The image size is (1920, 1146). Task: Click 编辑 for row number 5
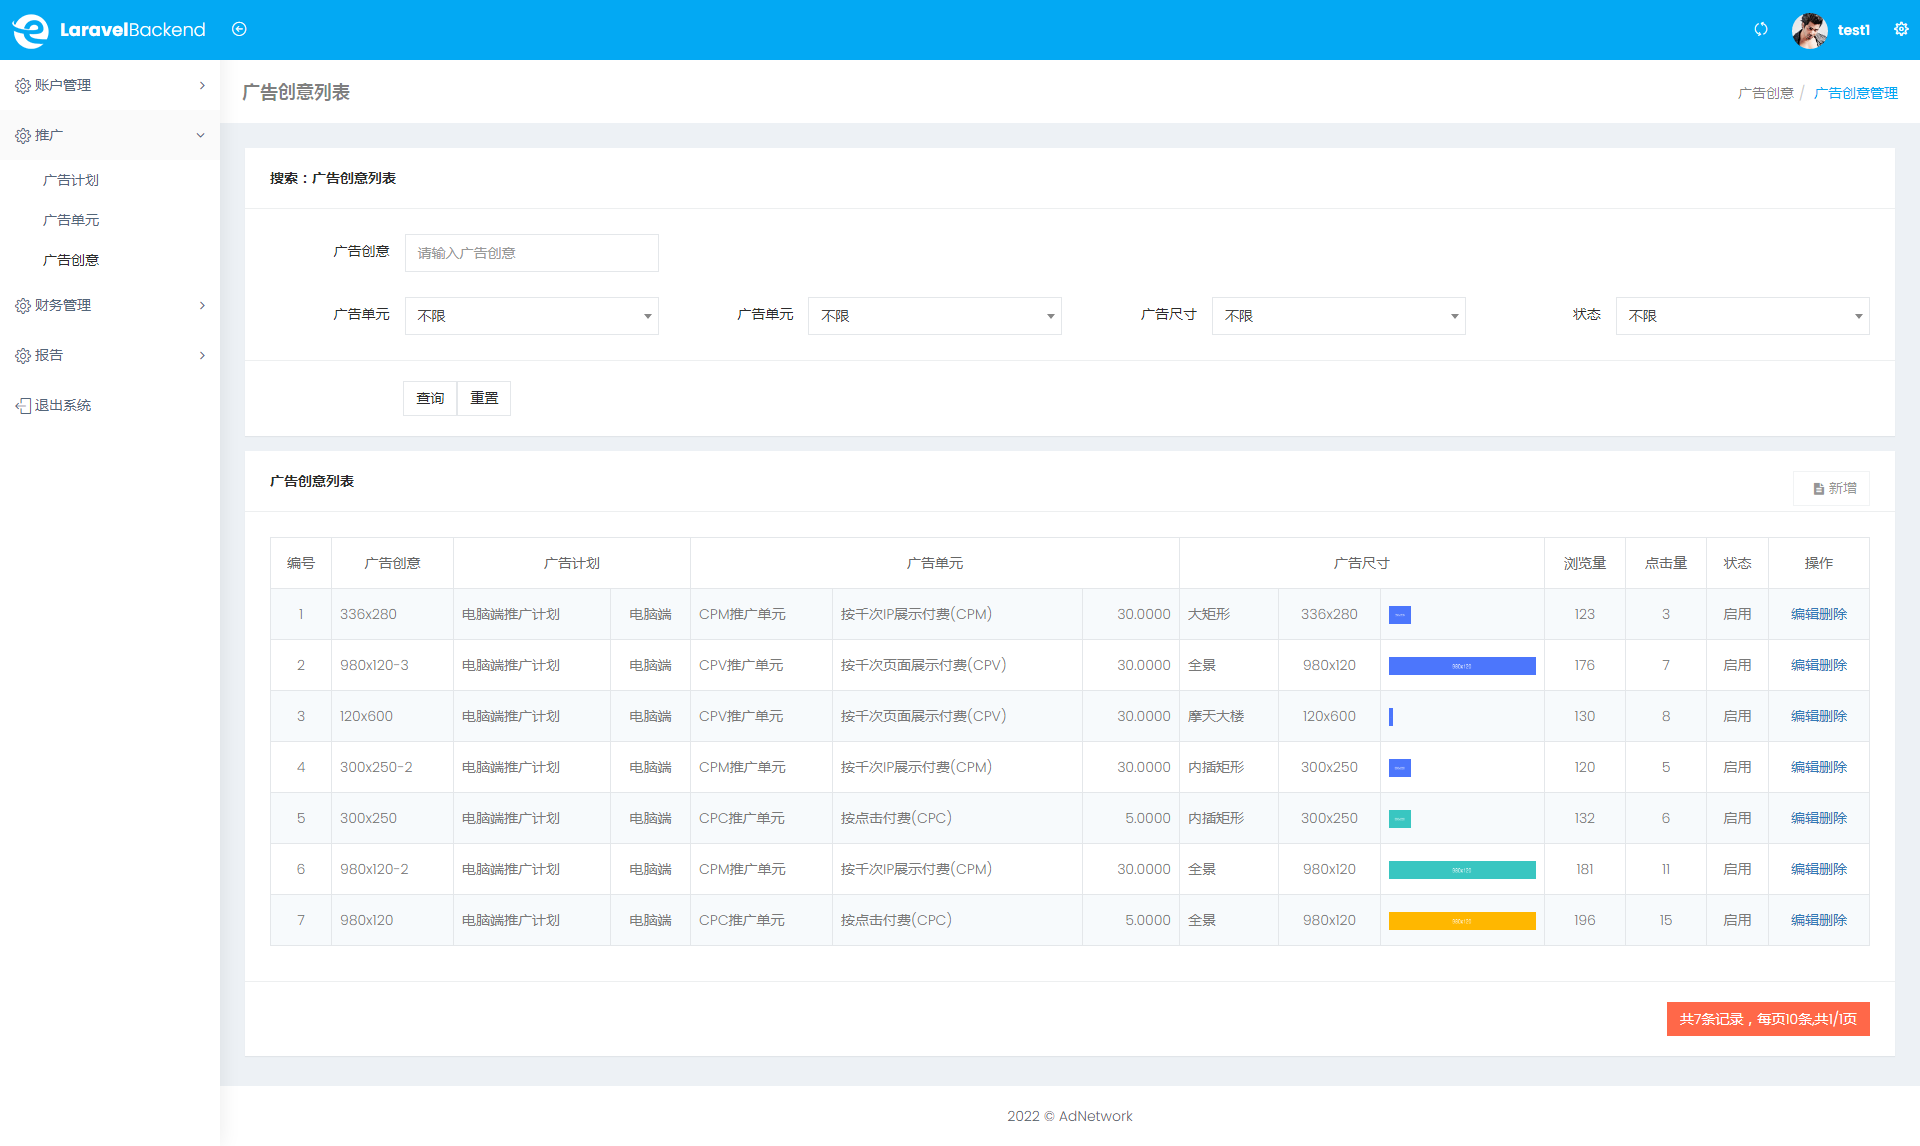pyautogui.click(x=1804, y=818)
